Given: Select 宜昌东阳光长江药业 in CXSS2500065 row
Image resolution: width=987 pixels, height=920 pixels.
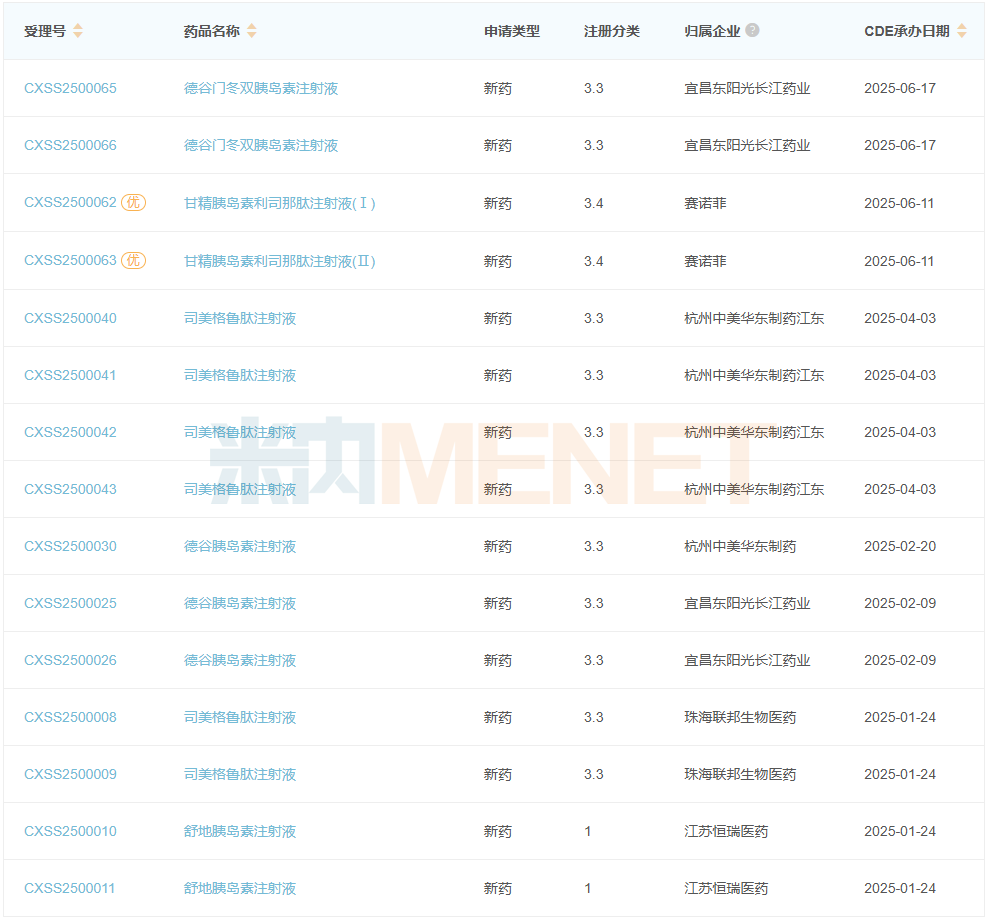Looking at the screenshot, I should [747, 89].
